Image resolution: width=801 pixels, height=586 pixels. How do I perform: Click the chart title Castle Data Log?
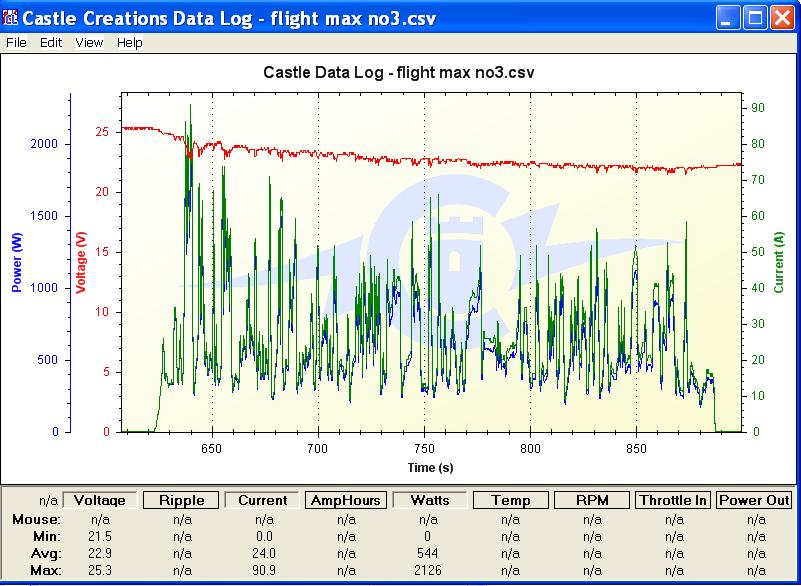pos(398,72)
